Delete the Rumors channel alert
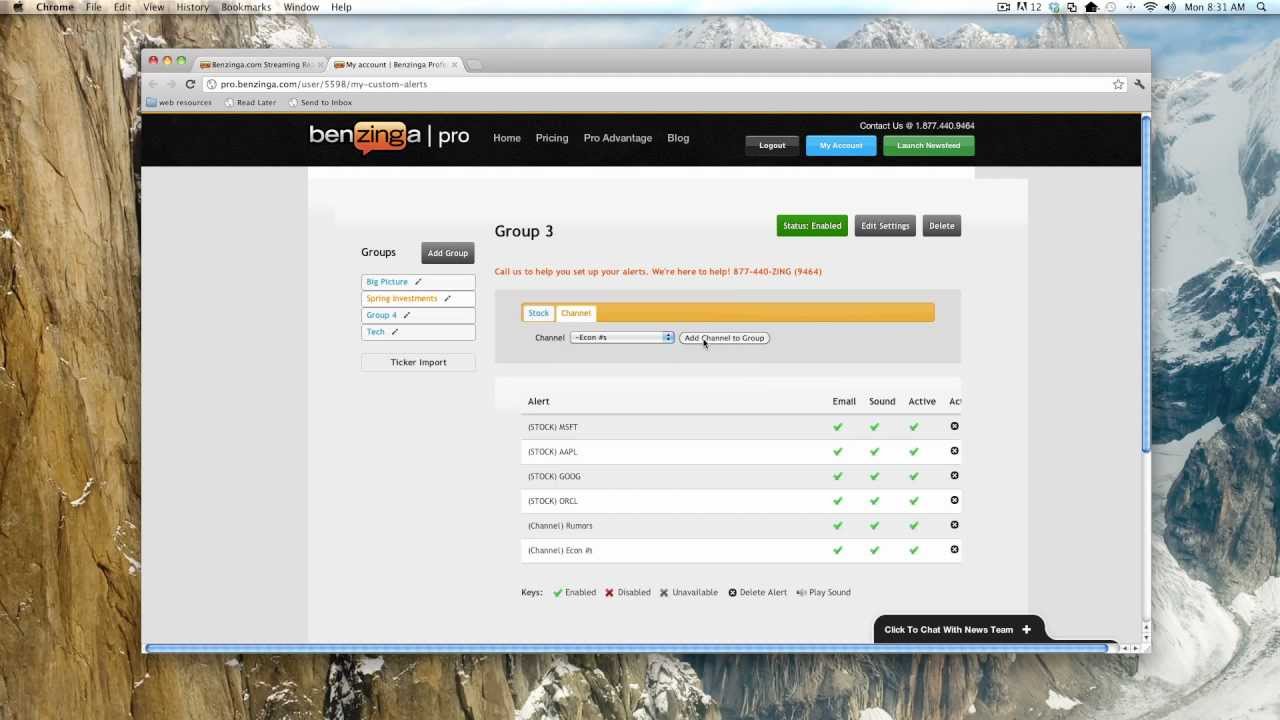 point(954,525)
